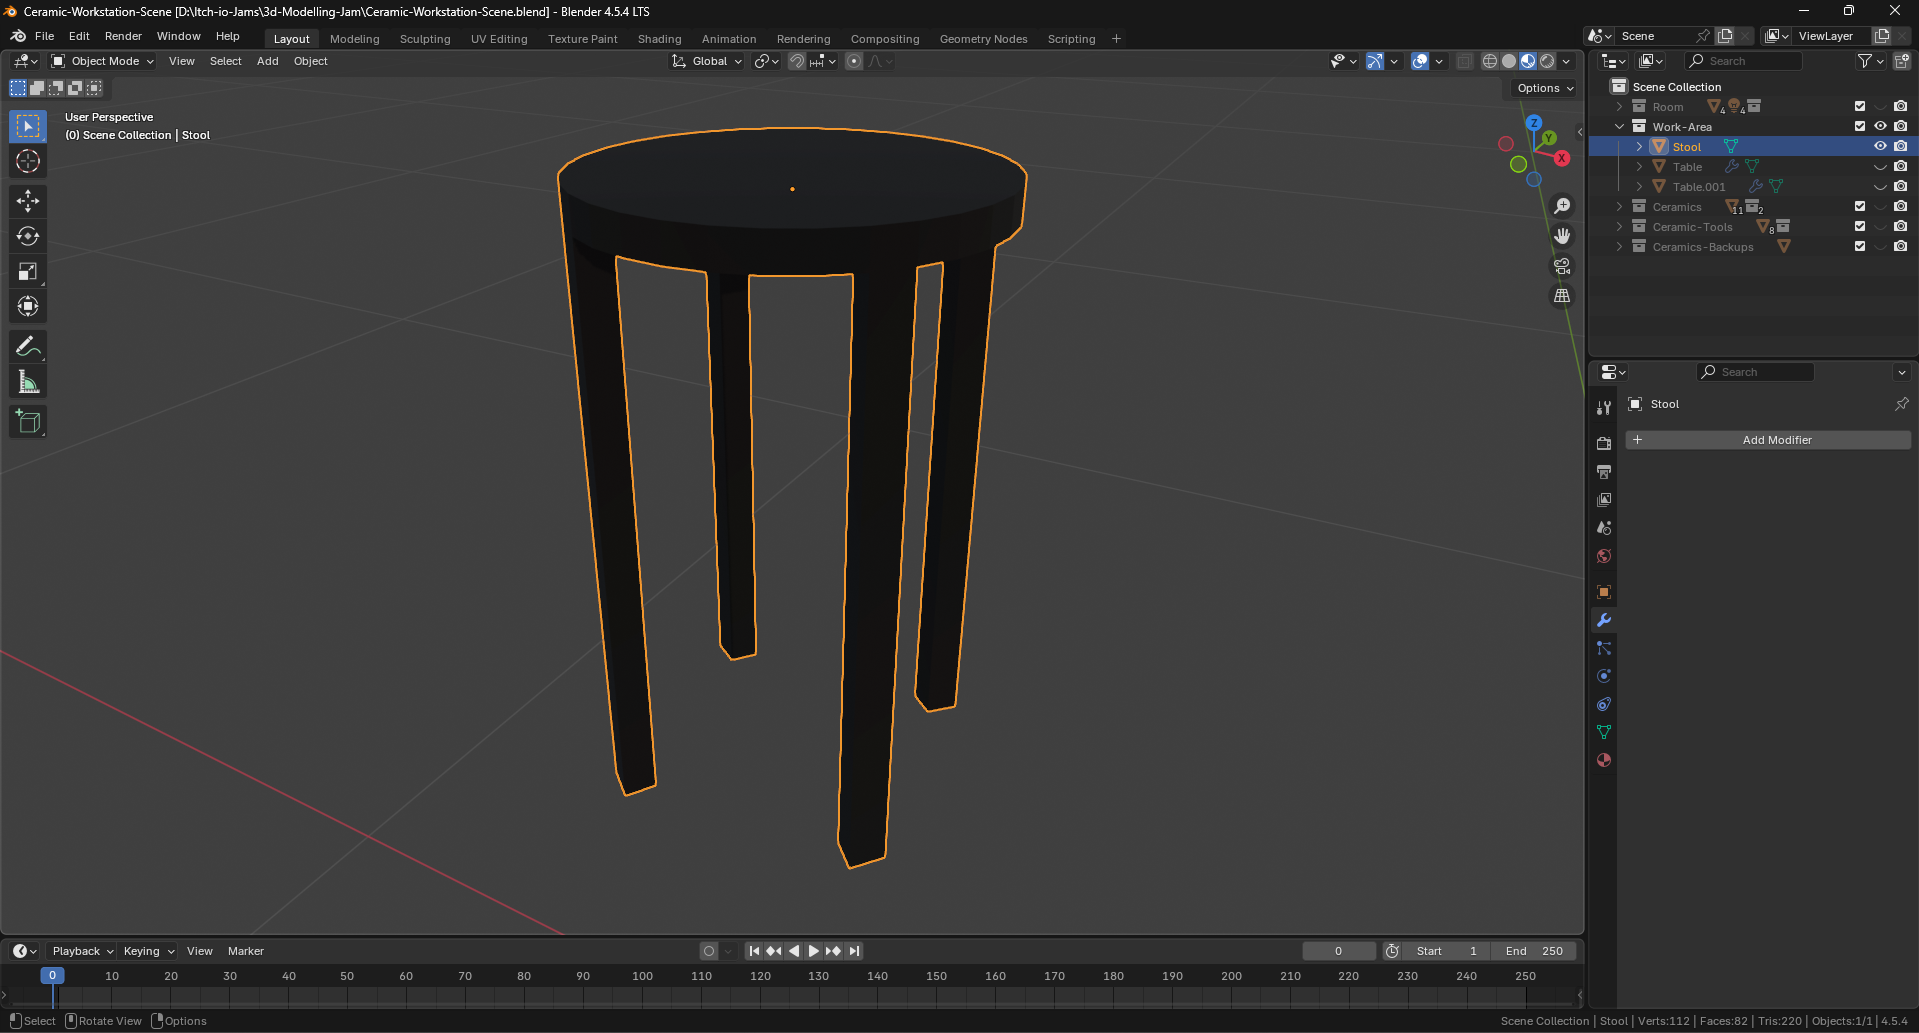Select the Rotate tool
Viewport: 1919px width, 1033px height.
28,236
